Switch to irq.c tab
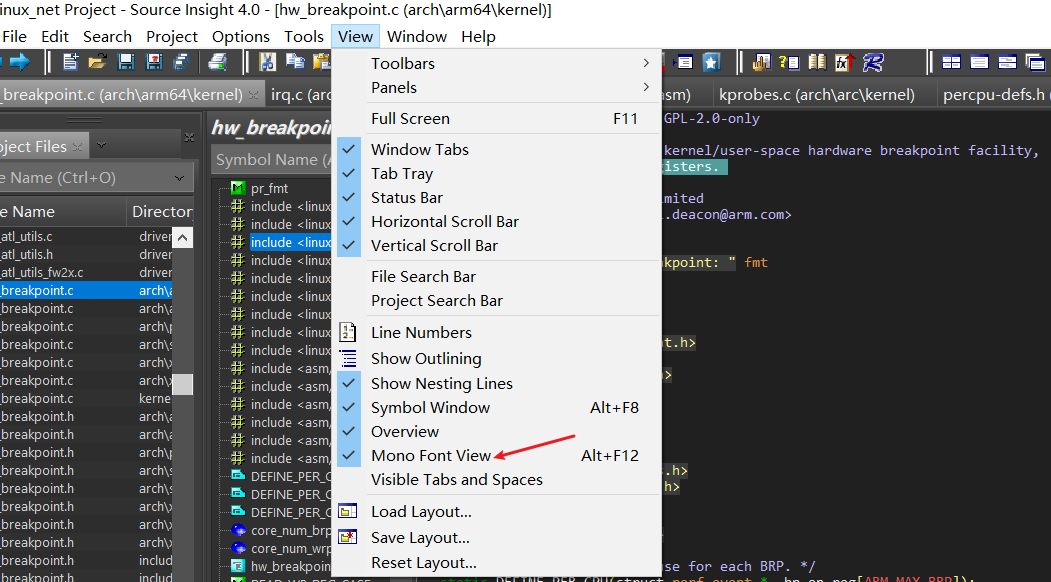The width and height of the screenshot is (1051, 582). 300,95
